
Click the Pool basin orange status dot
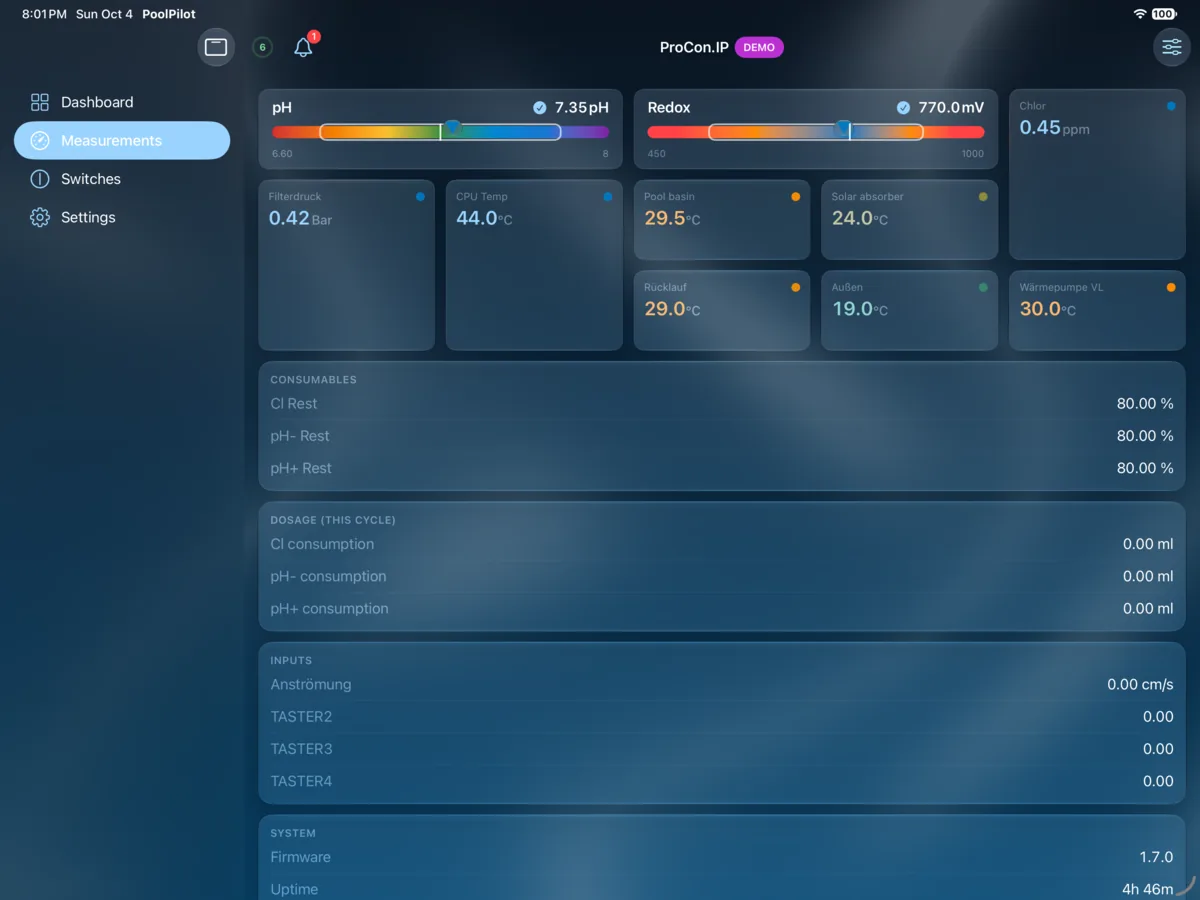[x=796, y=197]
